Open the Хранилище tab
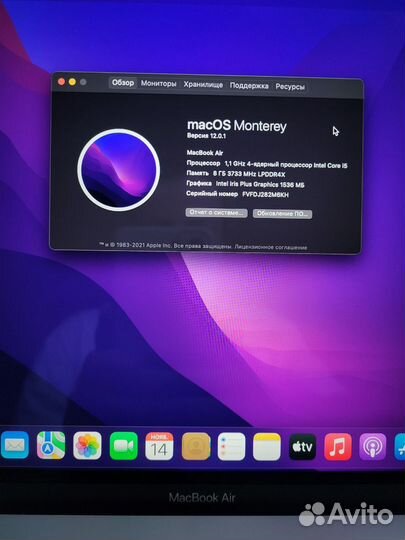405x540 pixels. (x=203, y=85)
